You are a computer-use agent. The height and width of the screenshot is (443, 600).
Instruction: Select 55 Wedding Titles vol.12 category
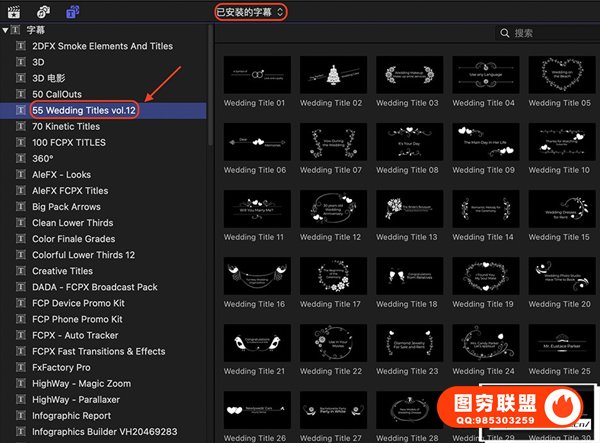[x=84, y=110]
